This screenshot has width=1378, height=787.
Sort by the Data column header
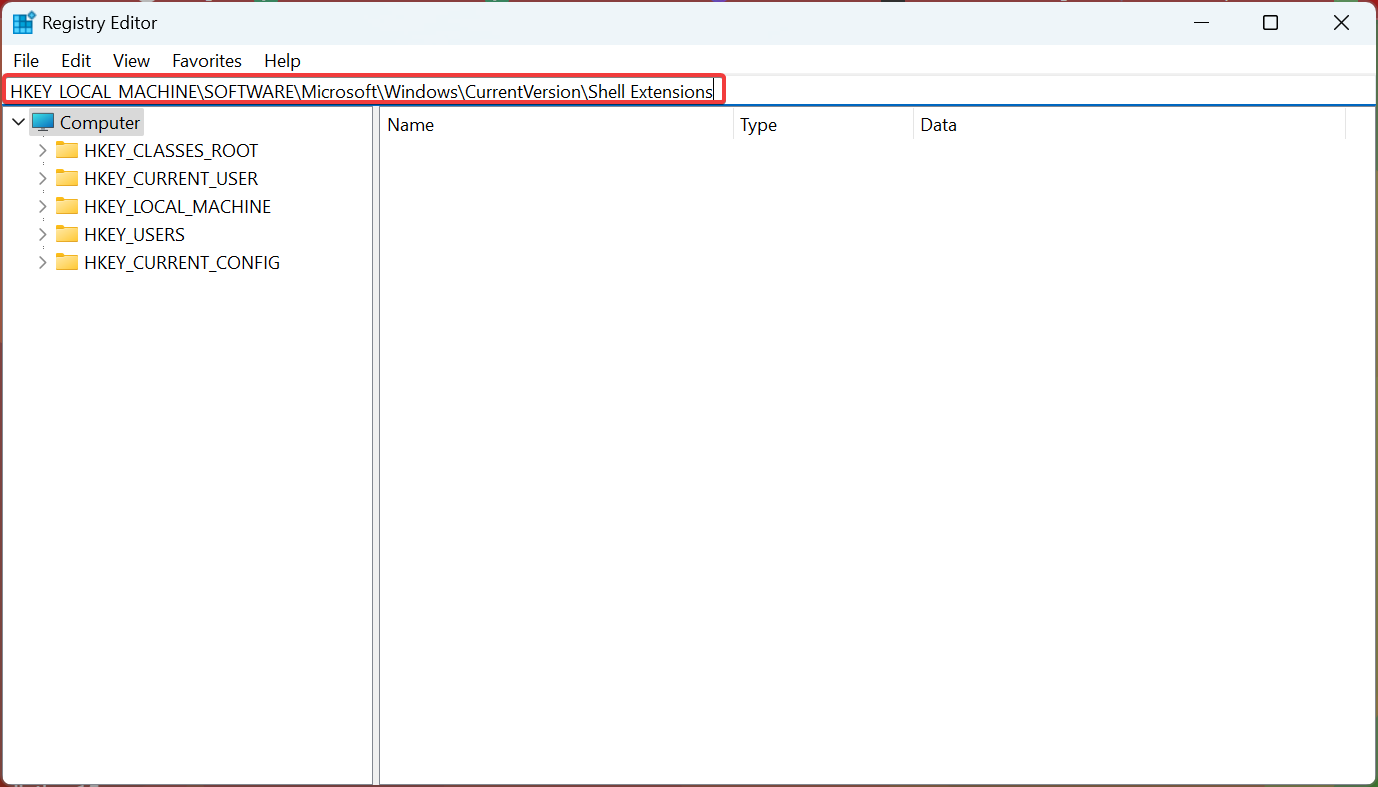(x=1129, y=125)
